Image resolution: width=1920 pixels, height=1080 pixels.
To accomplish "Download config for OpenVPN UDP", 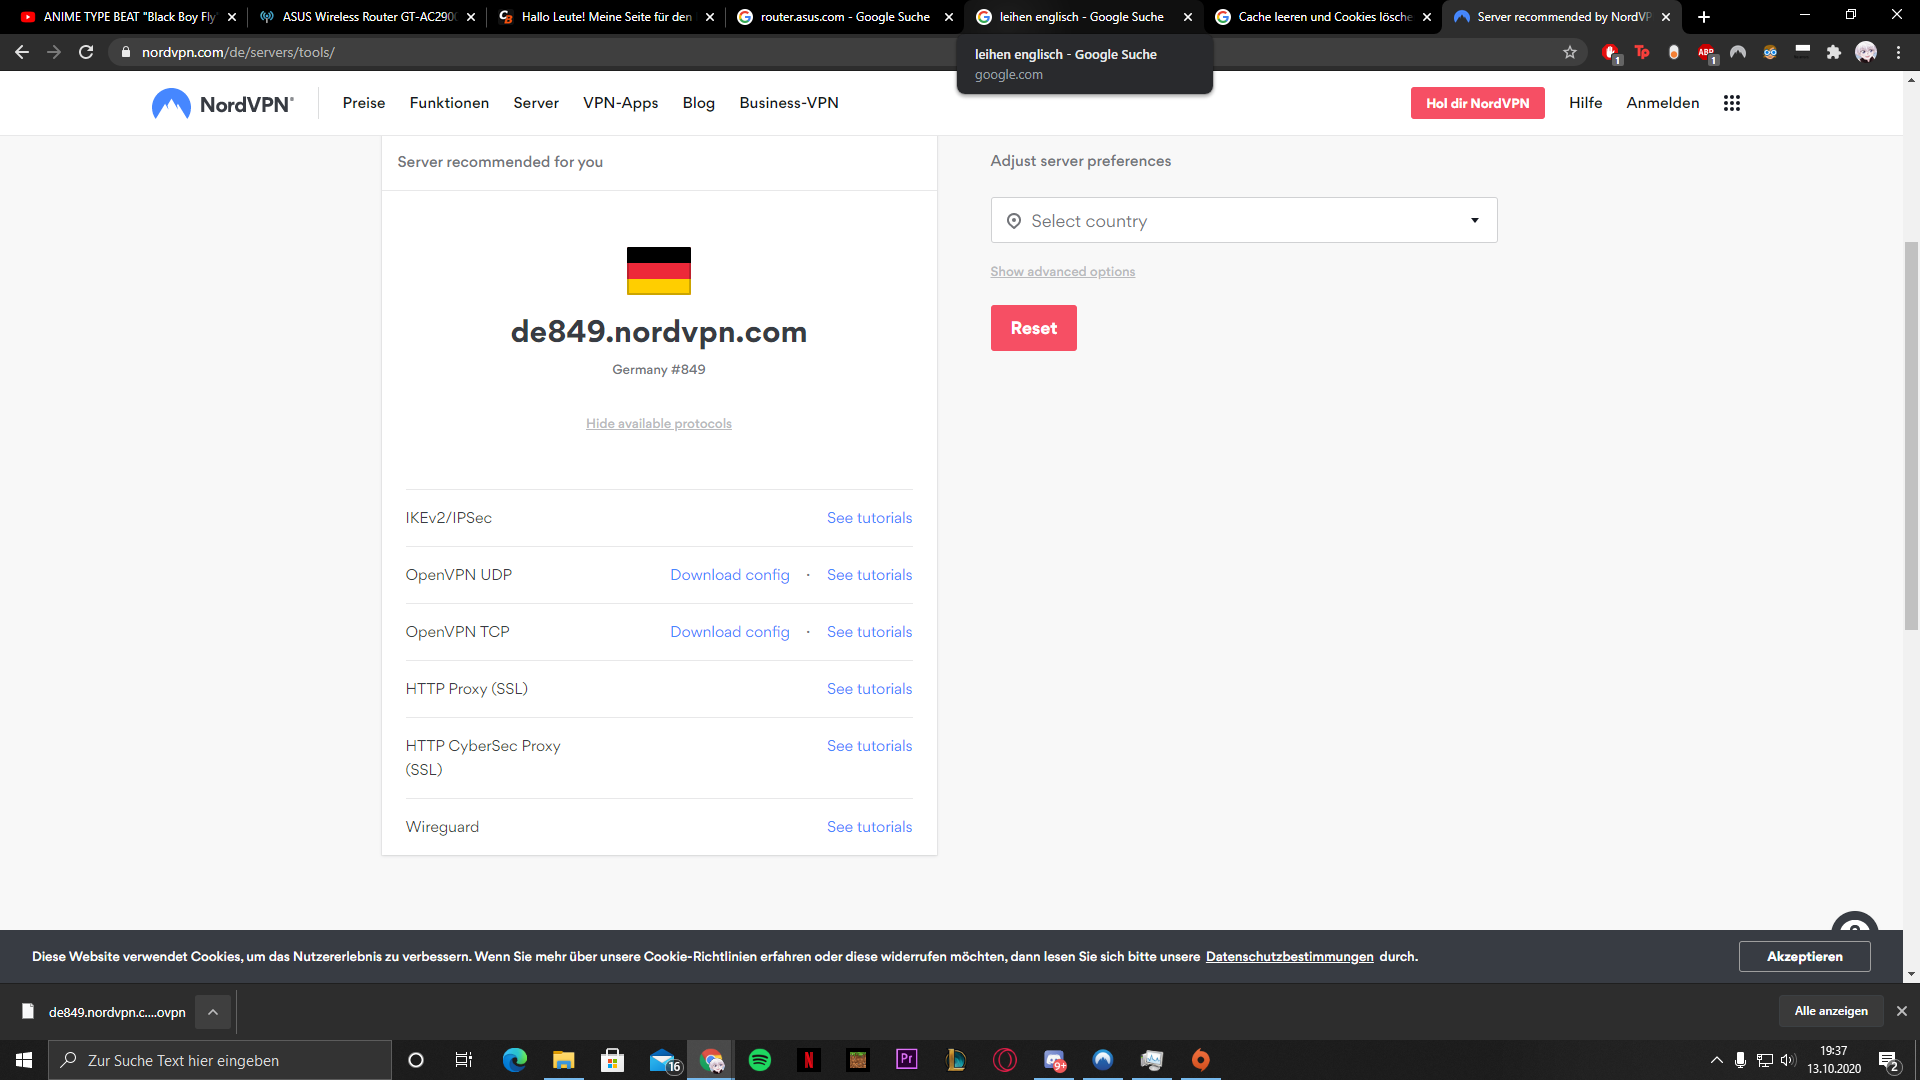I will pos(729,575).
